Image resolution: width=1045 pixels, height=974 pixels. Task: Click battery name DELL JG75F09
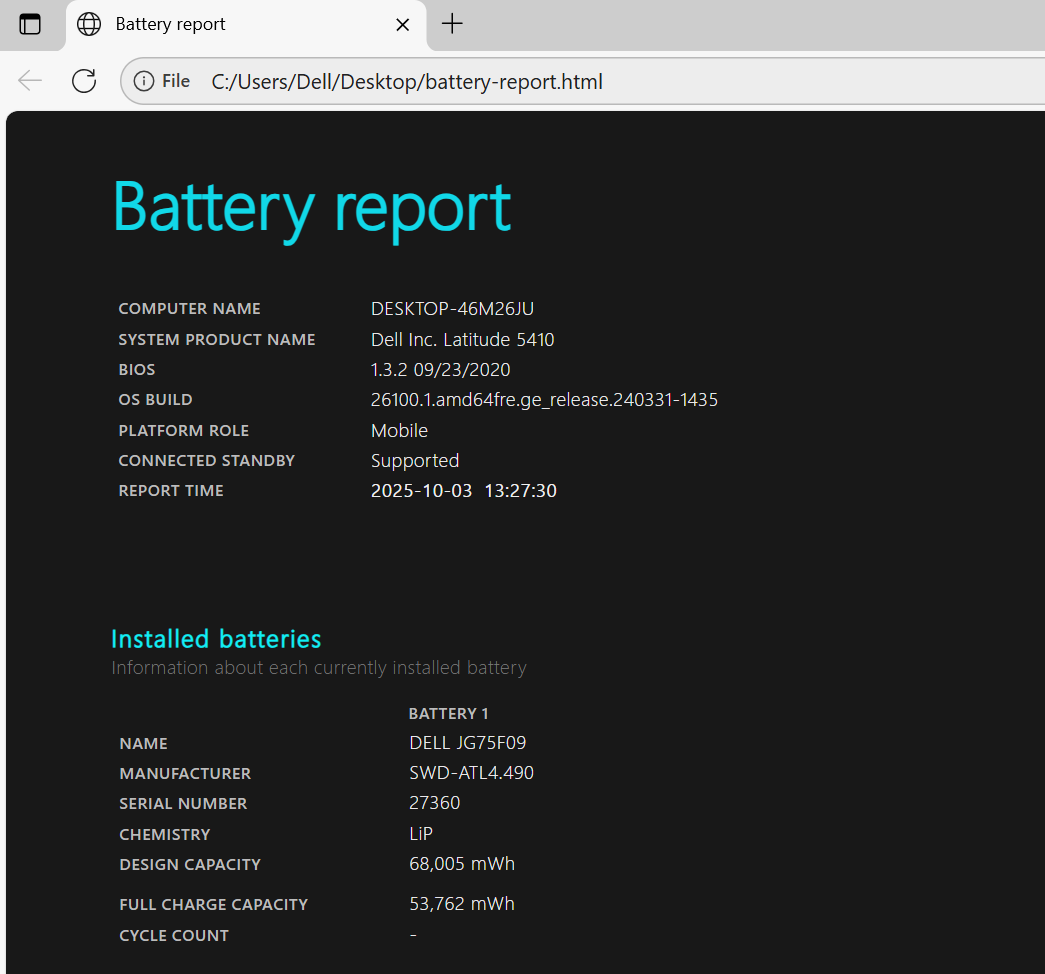[x=467, y=743]
